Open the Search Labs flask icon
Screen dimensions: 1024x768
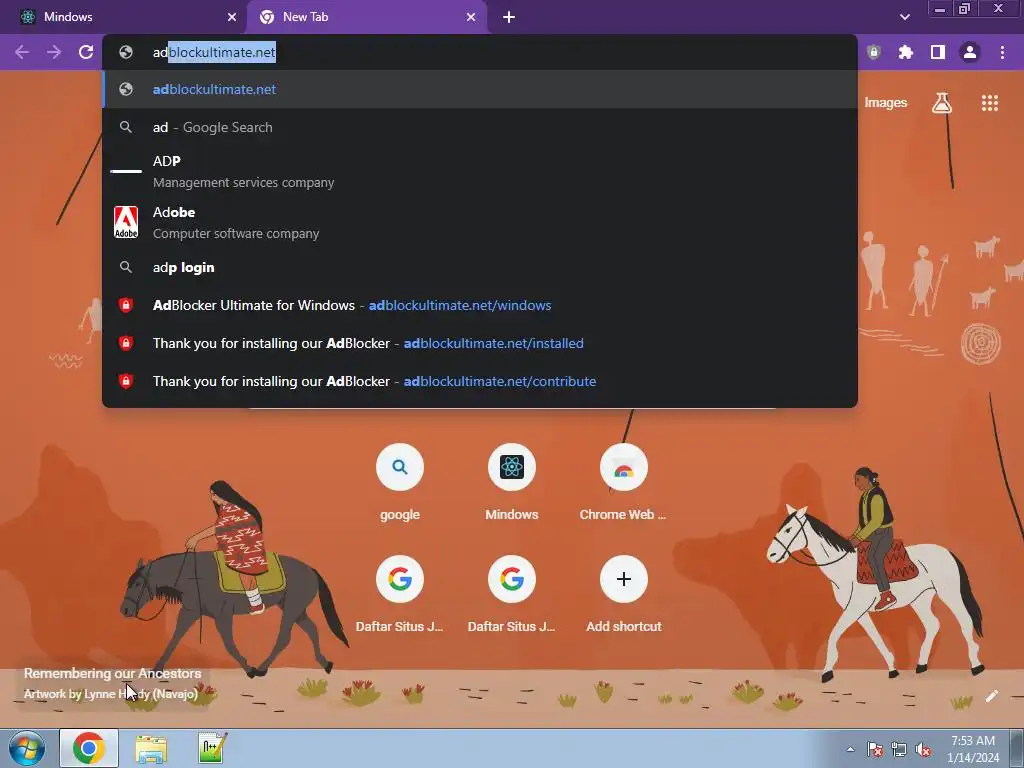(x=942, y=103)
